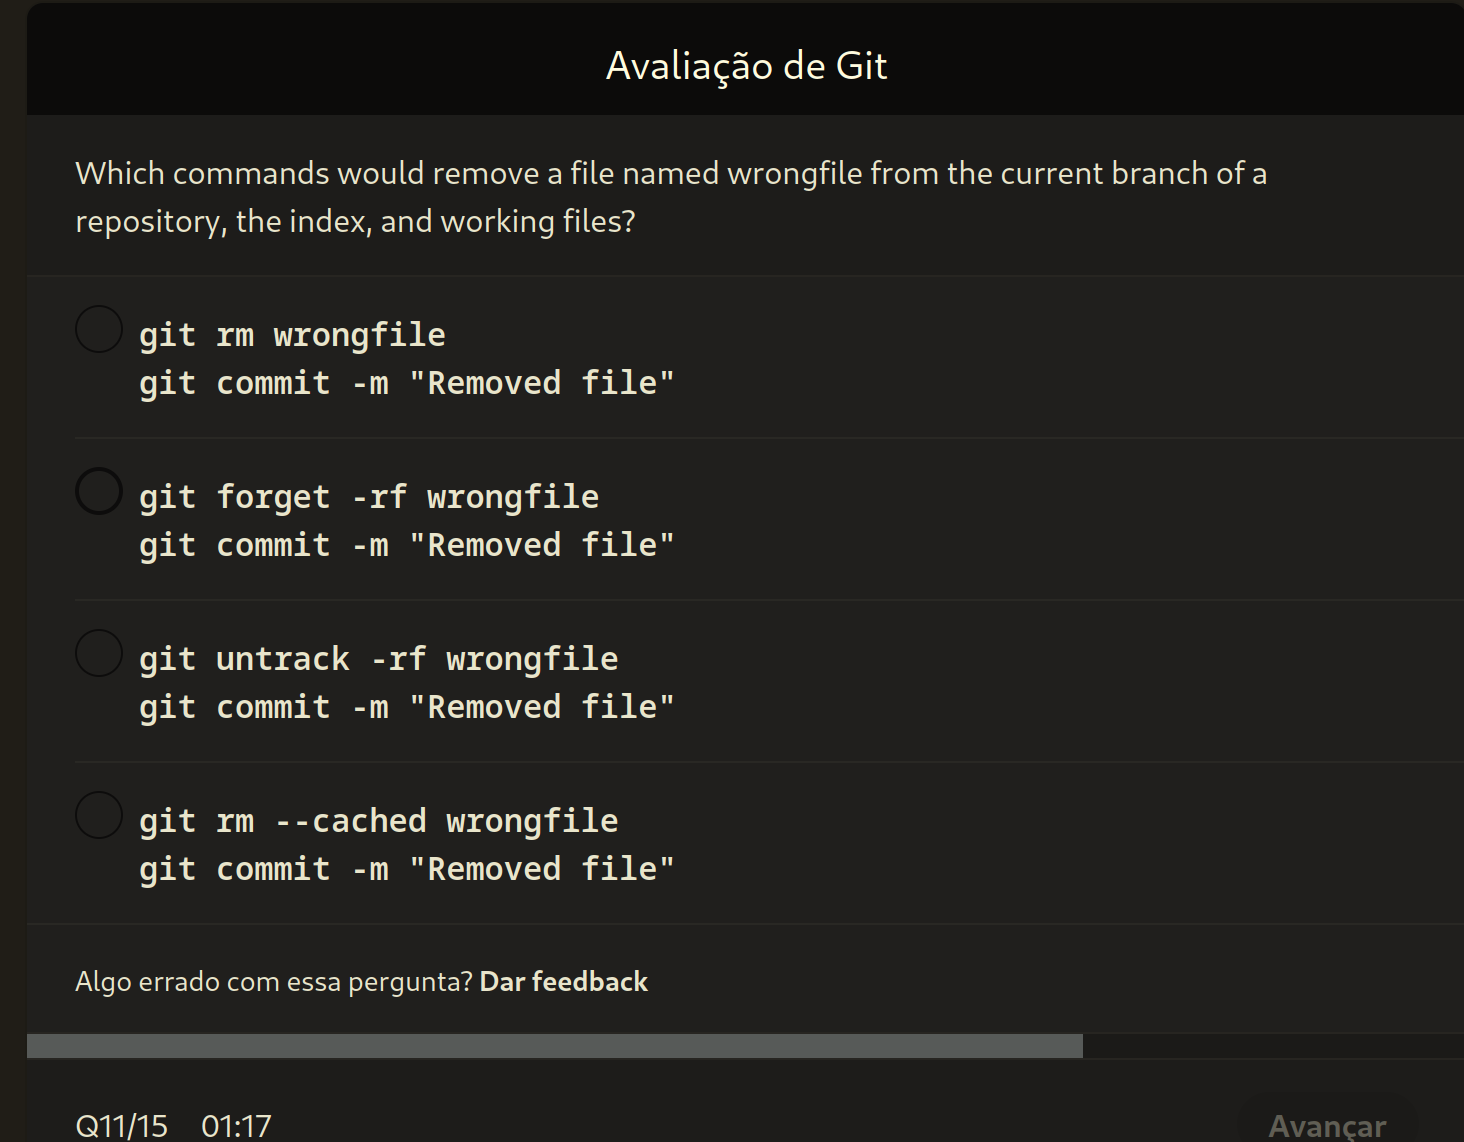Choose the 'git forget -rf wrongfile' option
This screenshot has width=1464, height=1142.
[98, 490]
